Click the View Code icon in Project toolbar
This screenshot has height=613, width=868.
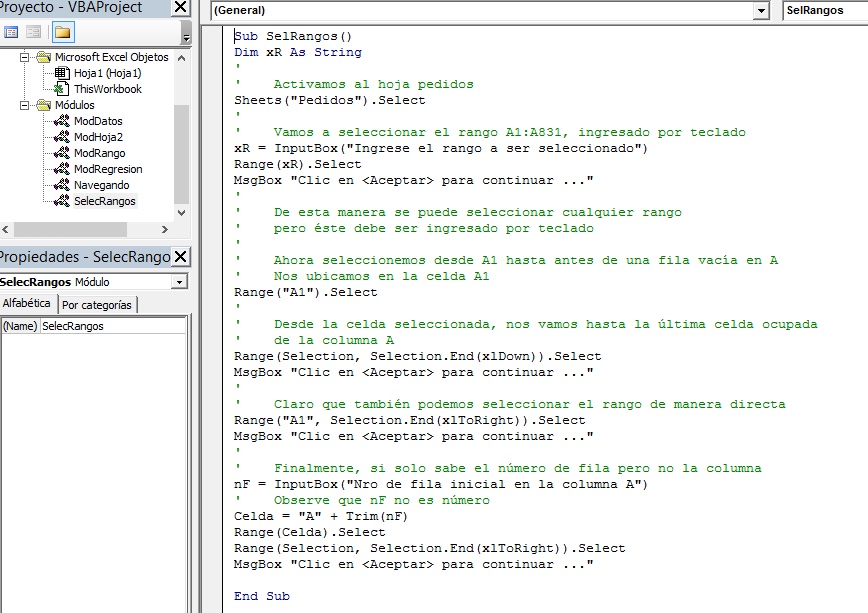click(x=11, y=32)
